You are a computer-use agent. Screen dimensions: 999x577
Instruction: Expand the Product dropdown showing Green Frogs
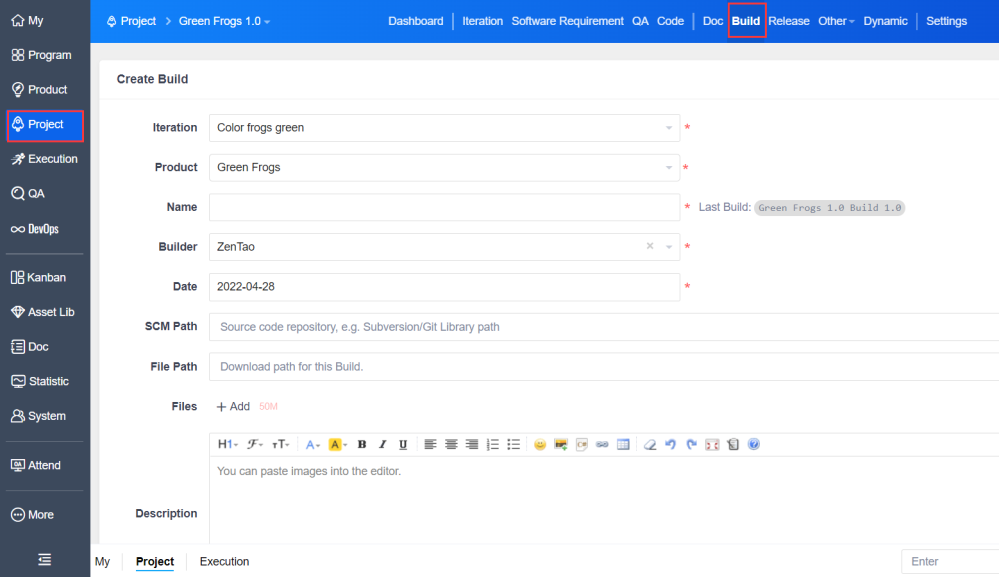[444, 168]
